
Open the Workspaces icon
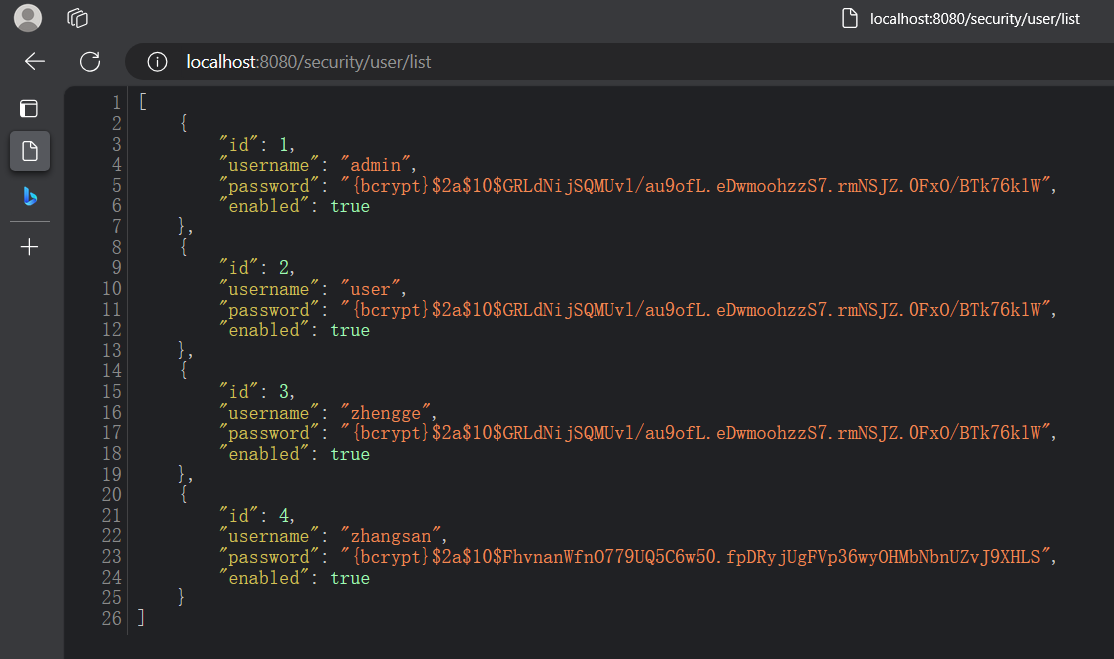pos(78,18)
